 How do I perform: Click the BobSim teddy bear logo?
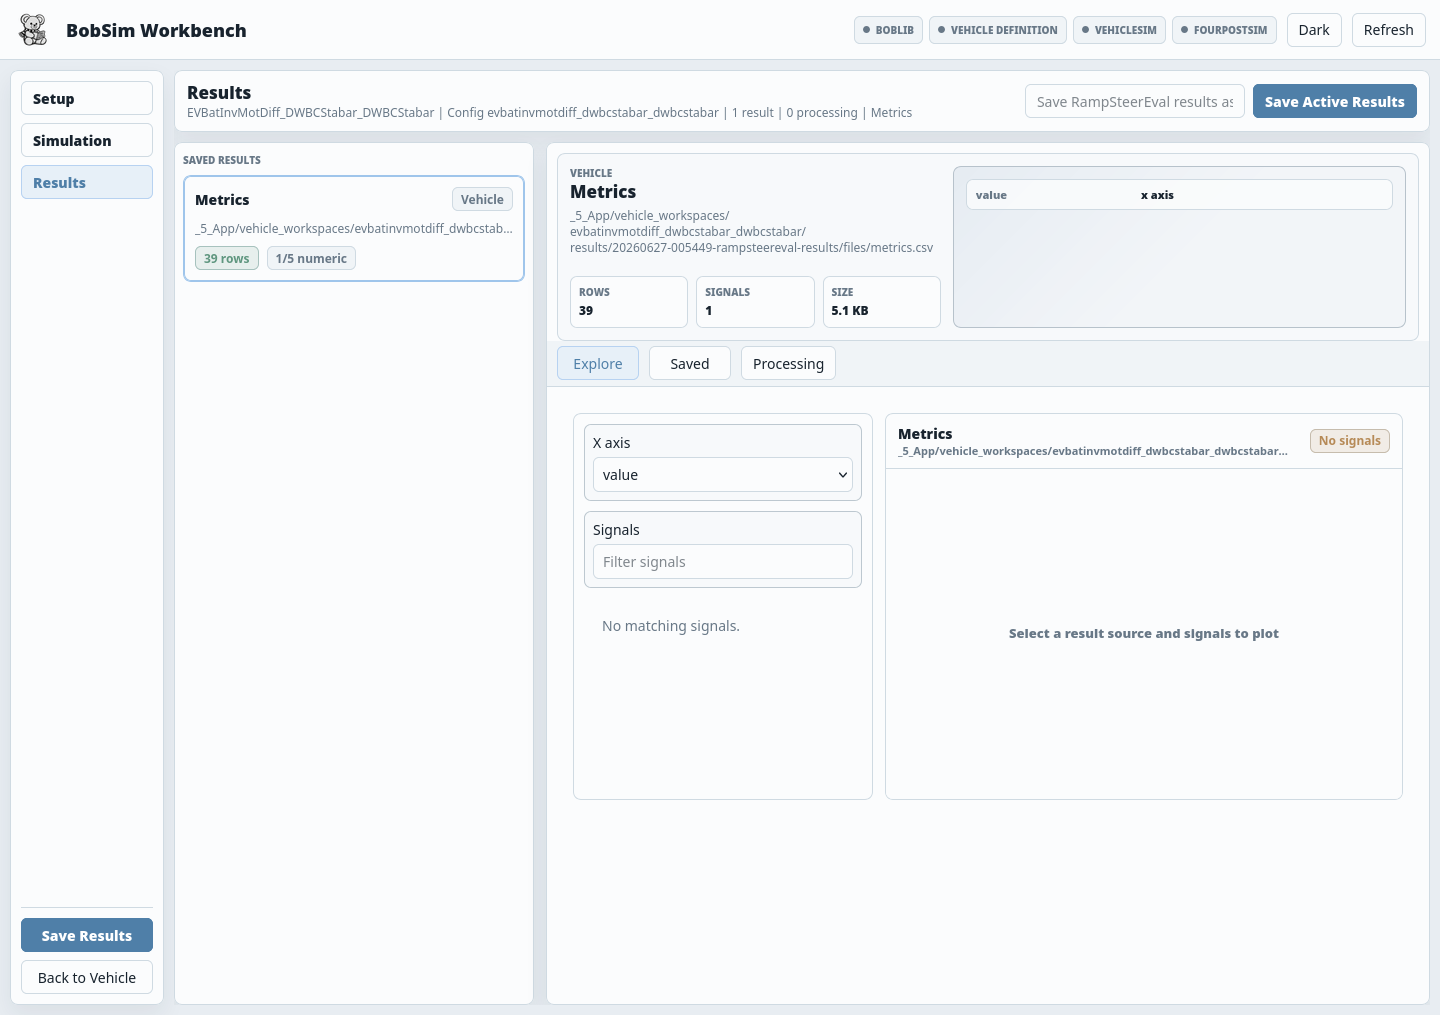click(x=33, y=30)
